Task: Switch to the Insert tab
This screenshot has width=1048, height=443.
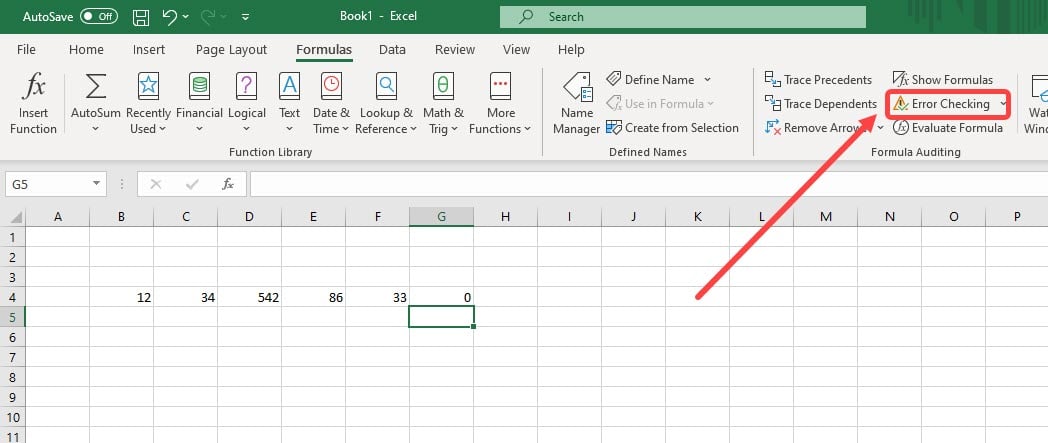Action: [x=149, y=49]
